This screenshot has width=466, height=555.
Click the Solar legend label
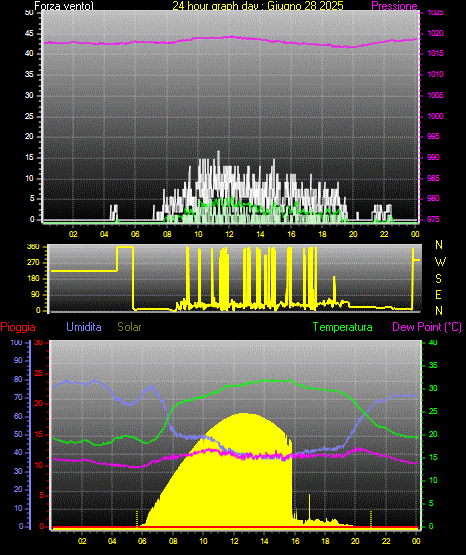[x=130, y=327]
